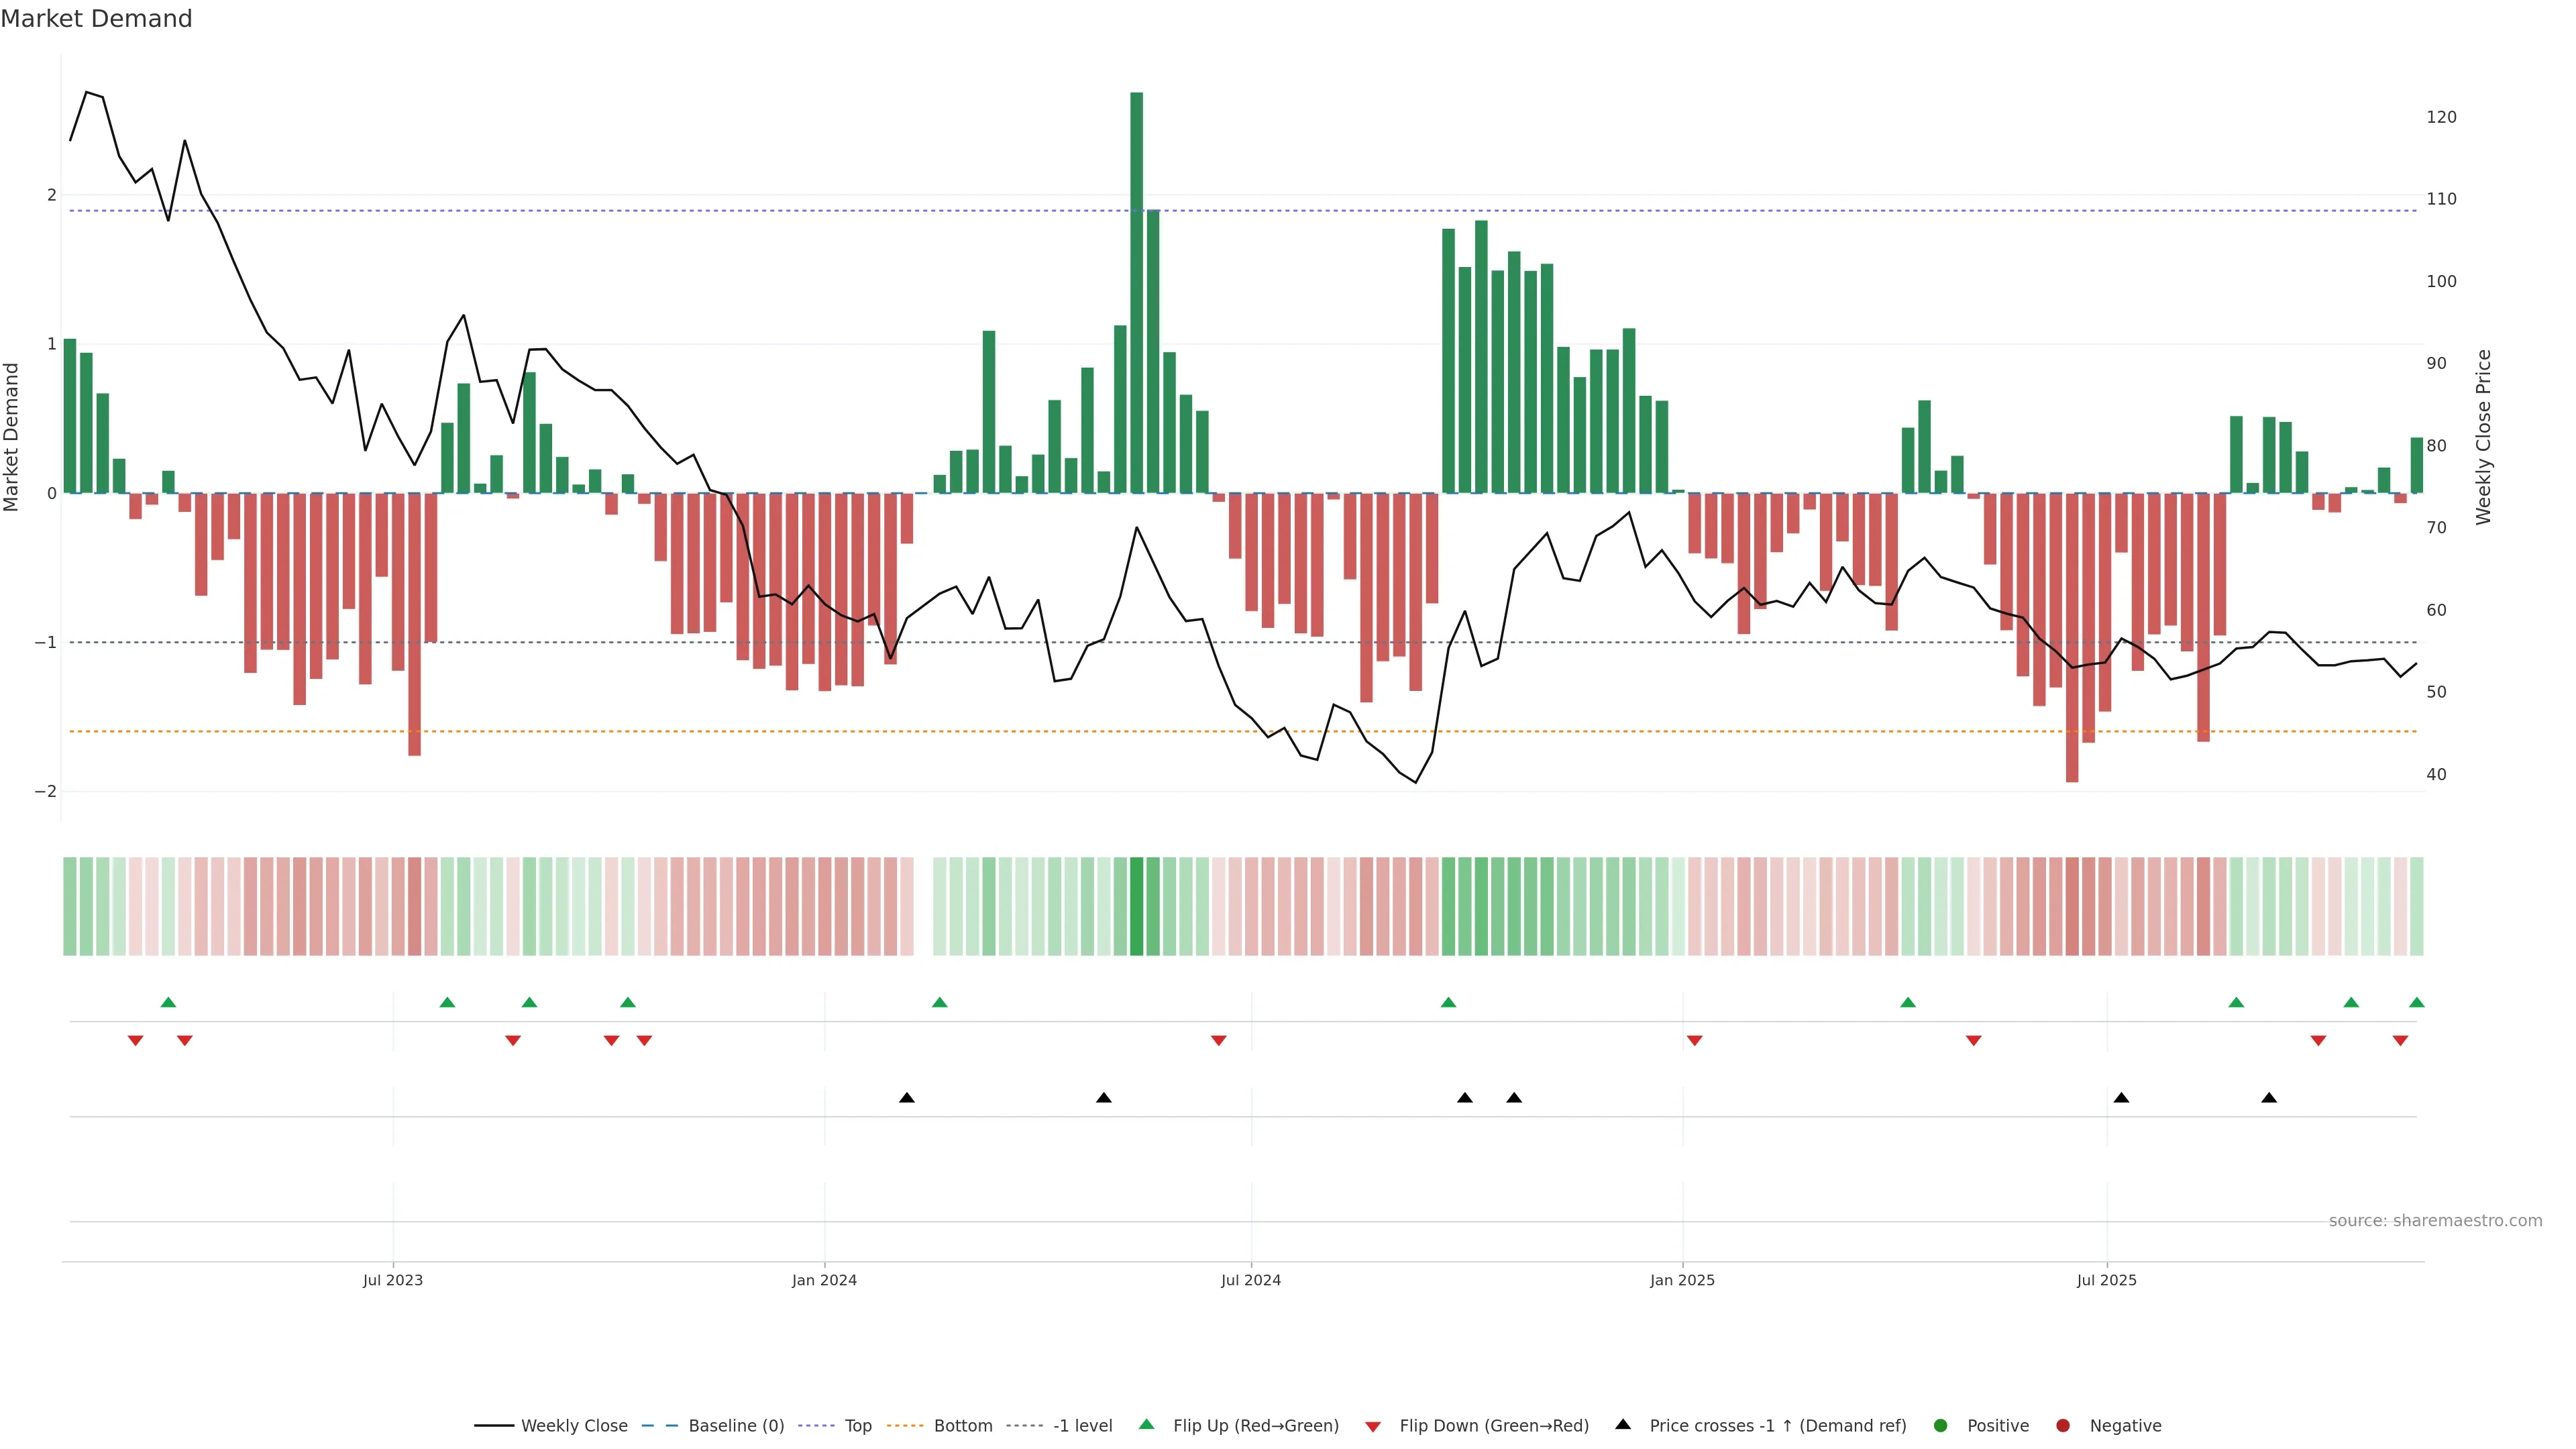Click the Weekly Close Price axis title

pyautogui.click(x=2484, y=437)
